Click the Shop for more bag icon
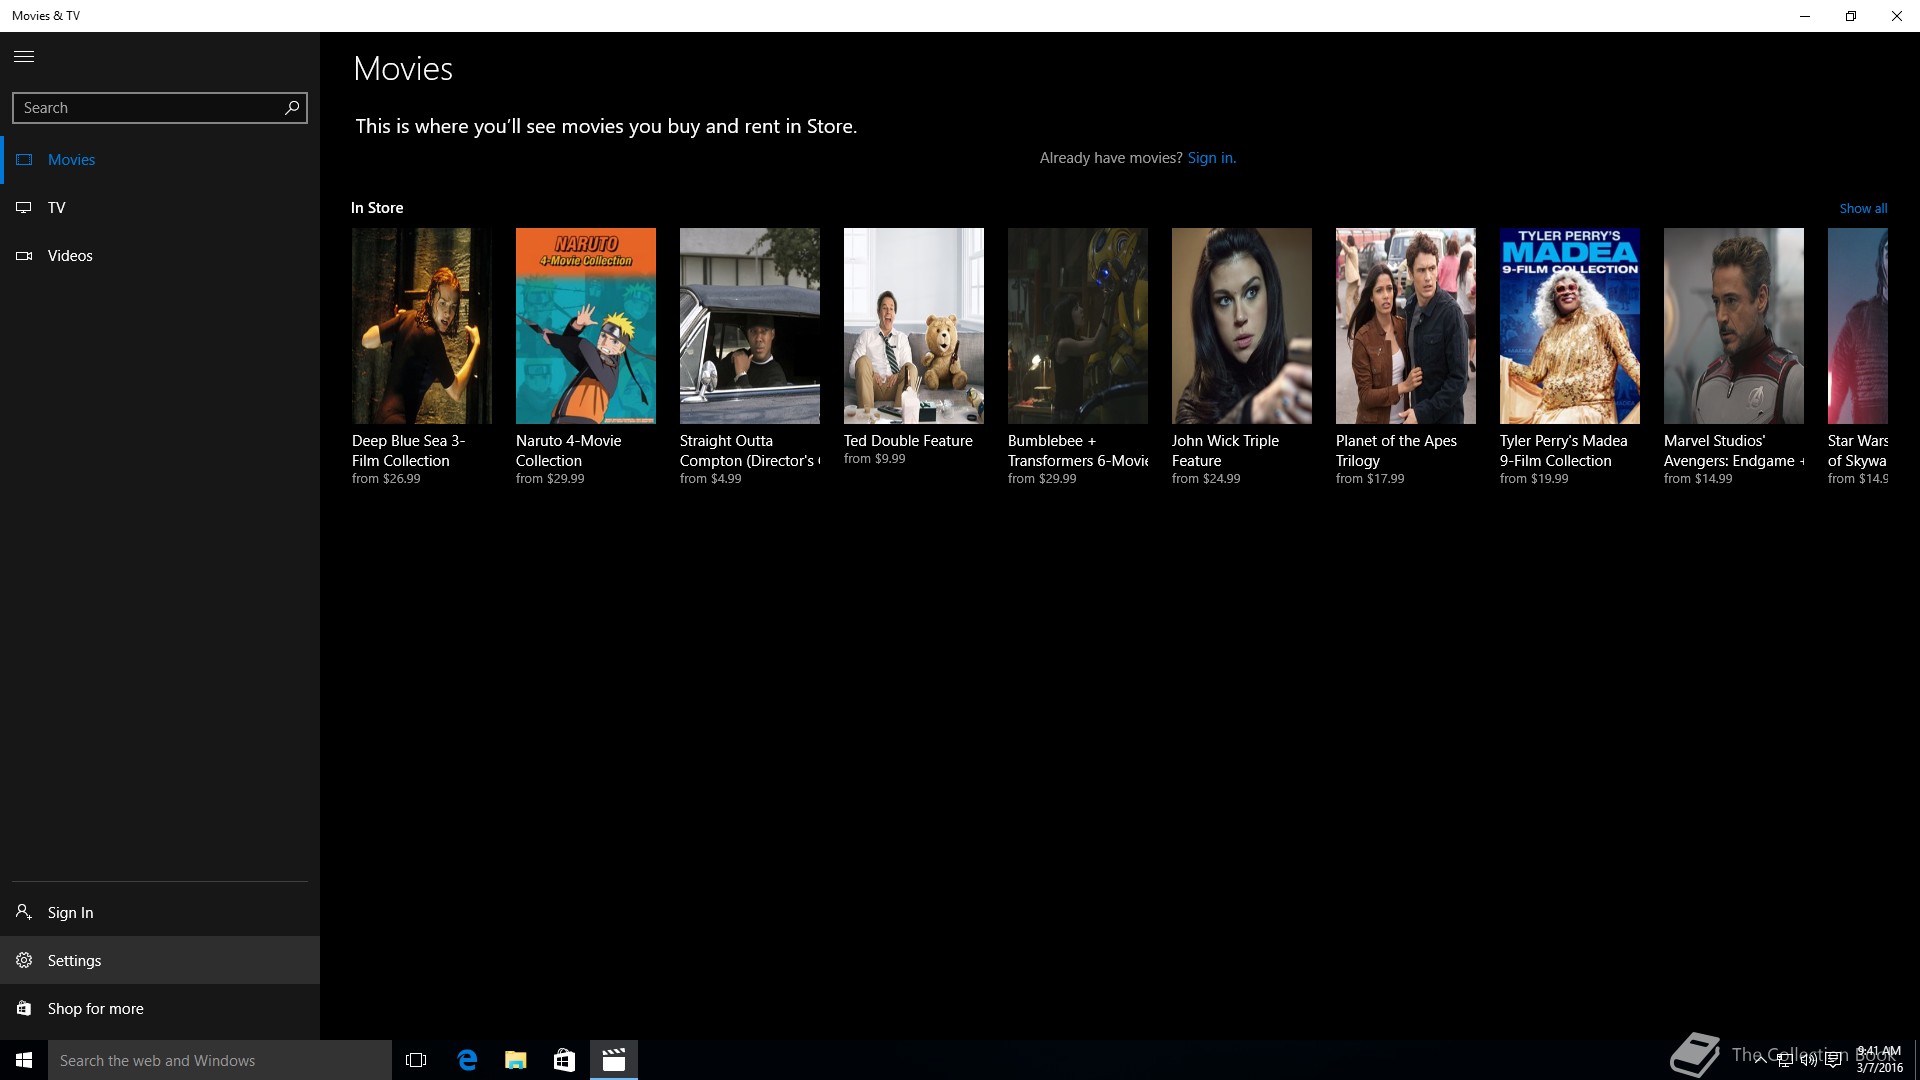The height and width of the screenshot is (1080, 1920). coord(24,1008)
